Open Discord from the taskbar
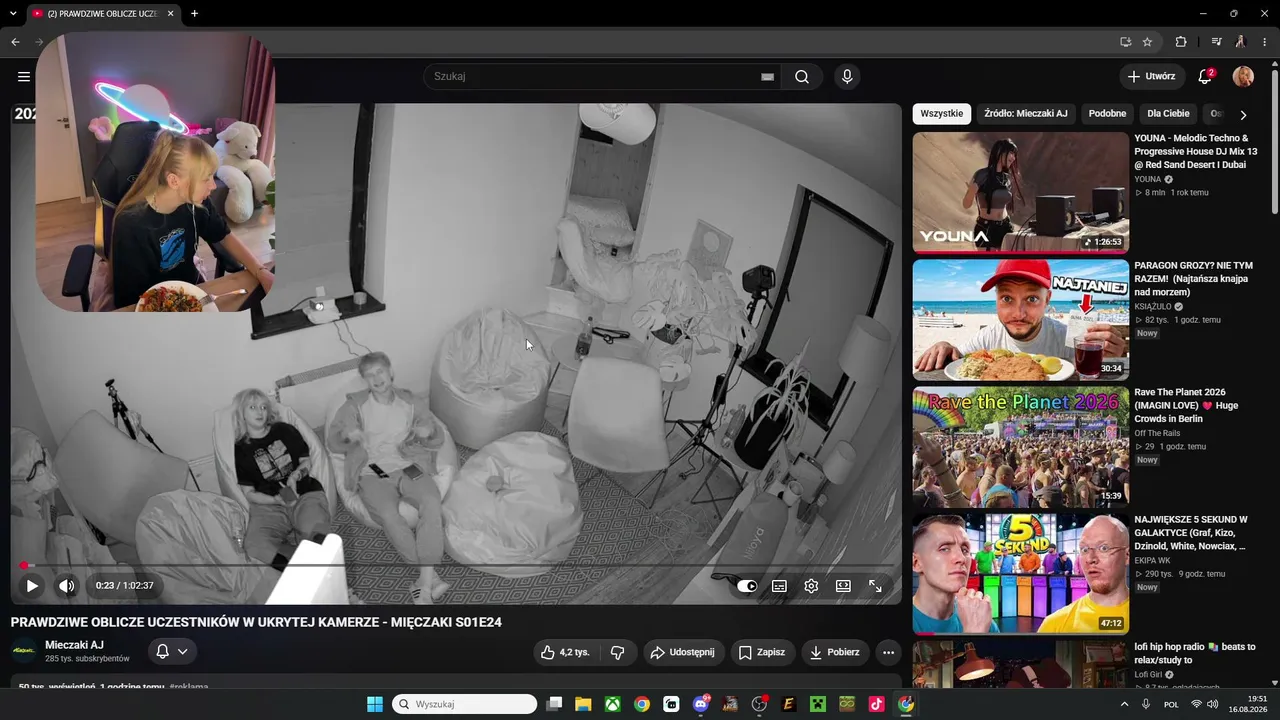1280x720 pixels. [x=701, y=704]
